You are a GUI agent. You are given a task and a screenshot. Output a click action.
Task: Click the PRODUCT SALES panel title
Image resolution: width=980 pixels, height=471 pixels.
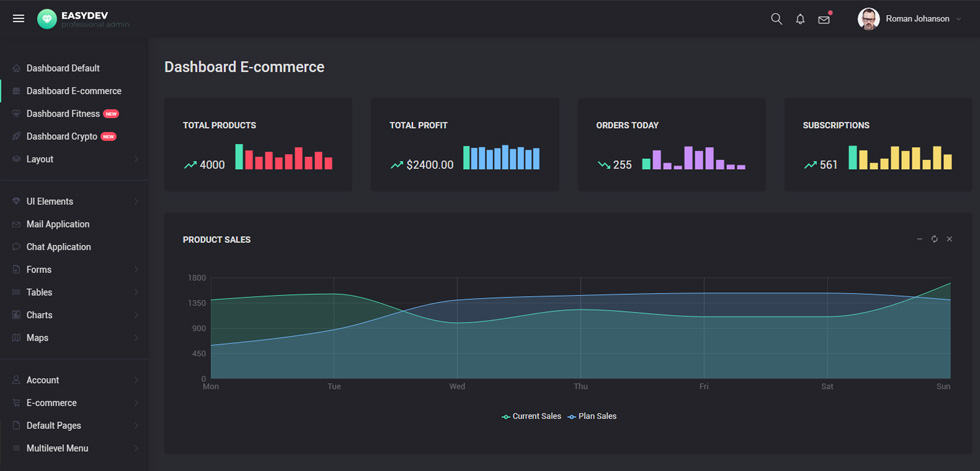[x=217, y=240]
